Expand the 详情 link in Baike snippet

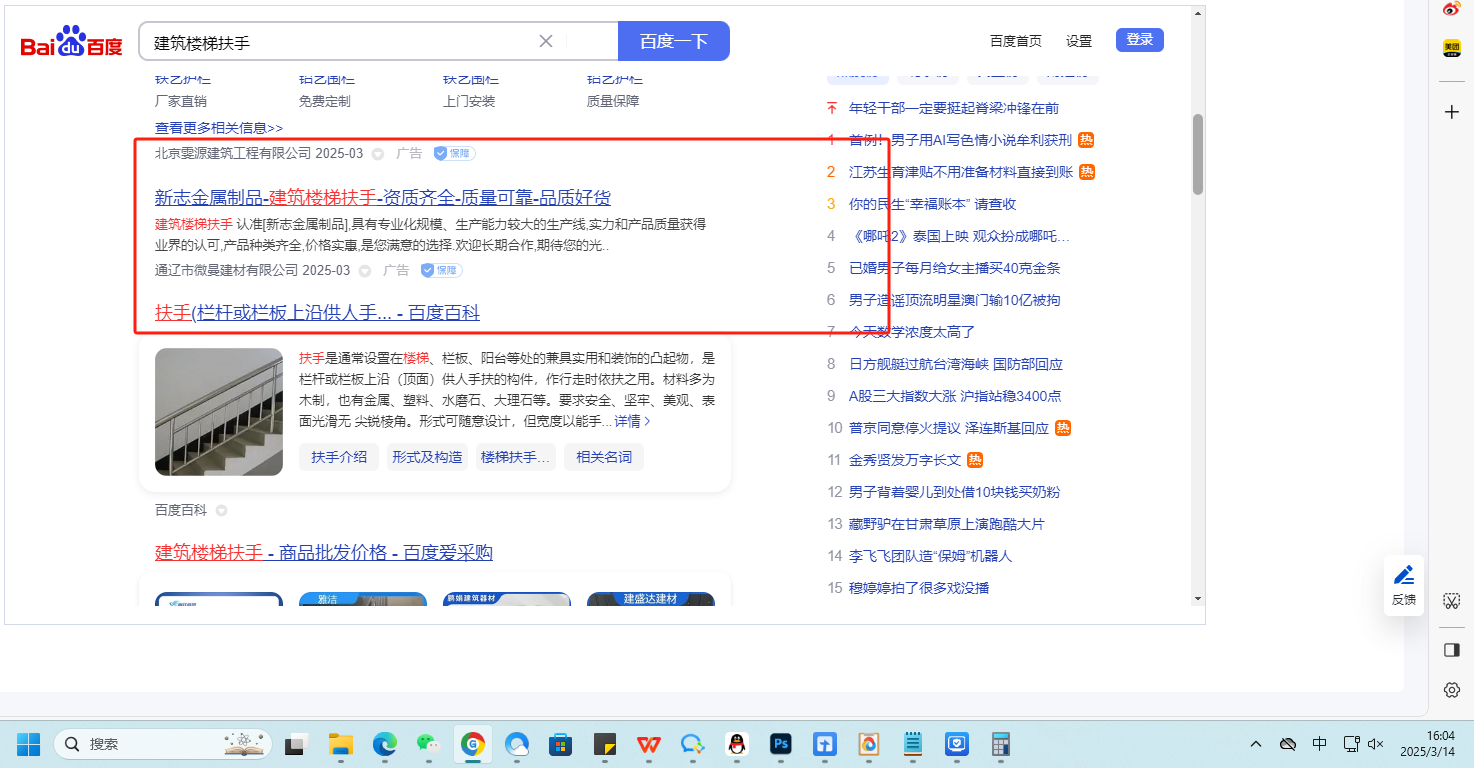(632, 422)
